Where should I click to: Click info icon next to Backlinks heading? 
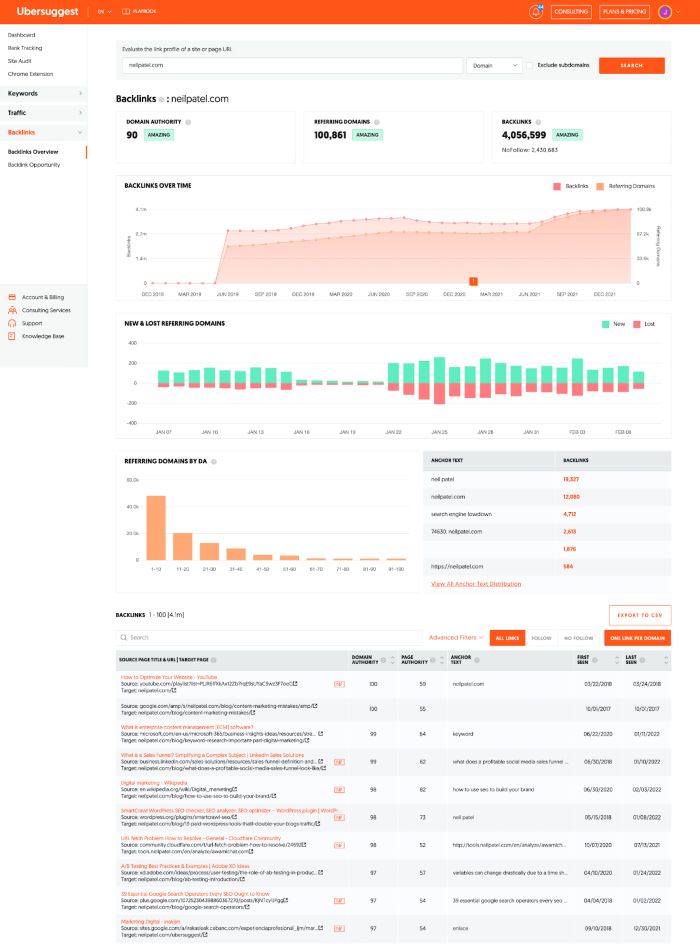[161, 99]
